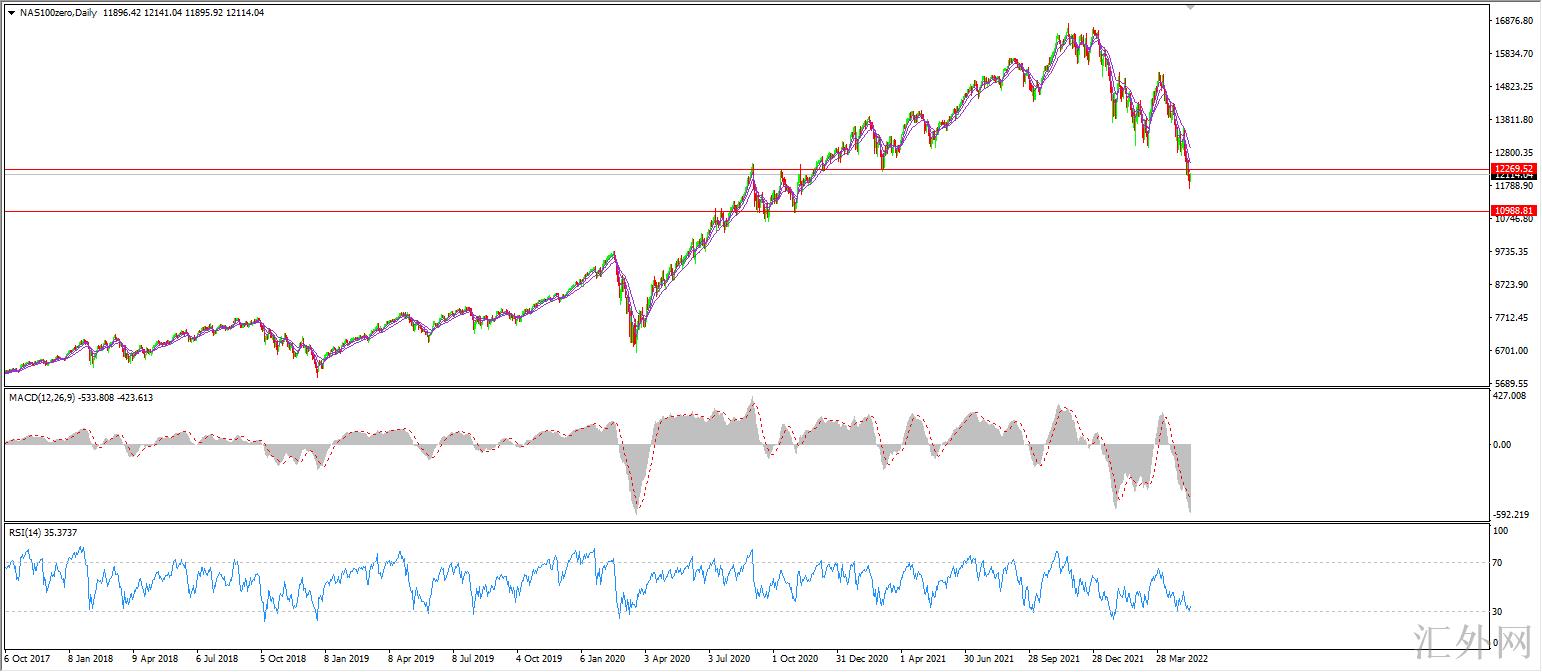The image size is (1542, 672).
Task: Click the 427.008 MACD scale value
Action: (x=1508, y=397)
